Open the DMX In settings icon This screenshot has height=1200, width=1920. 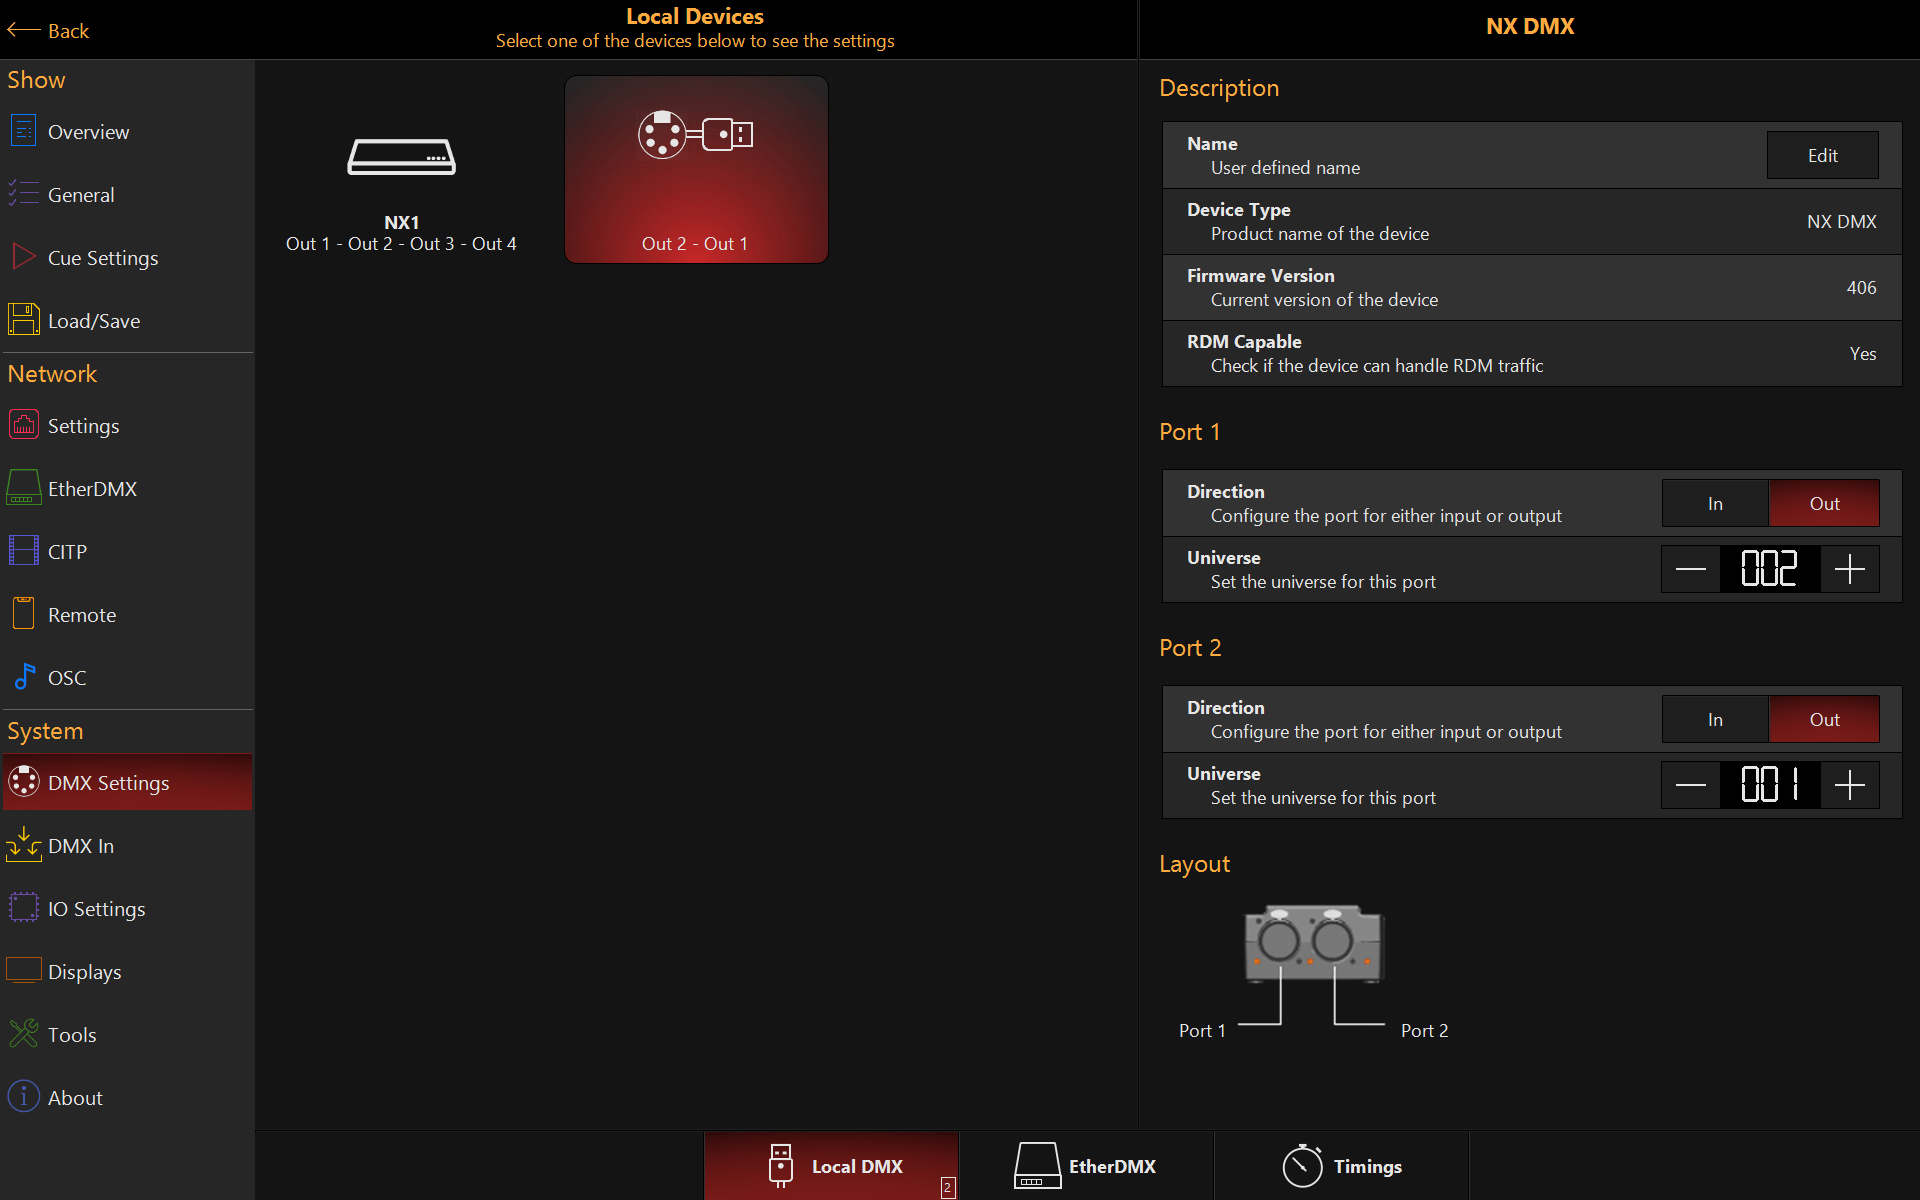[x=24, y=845]
